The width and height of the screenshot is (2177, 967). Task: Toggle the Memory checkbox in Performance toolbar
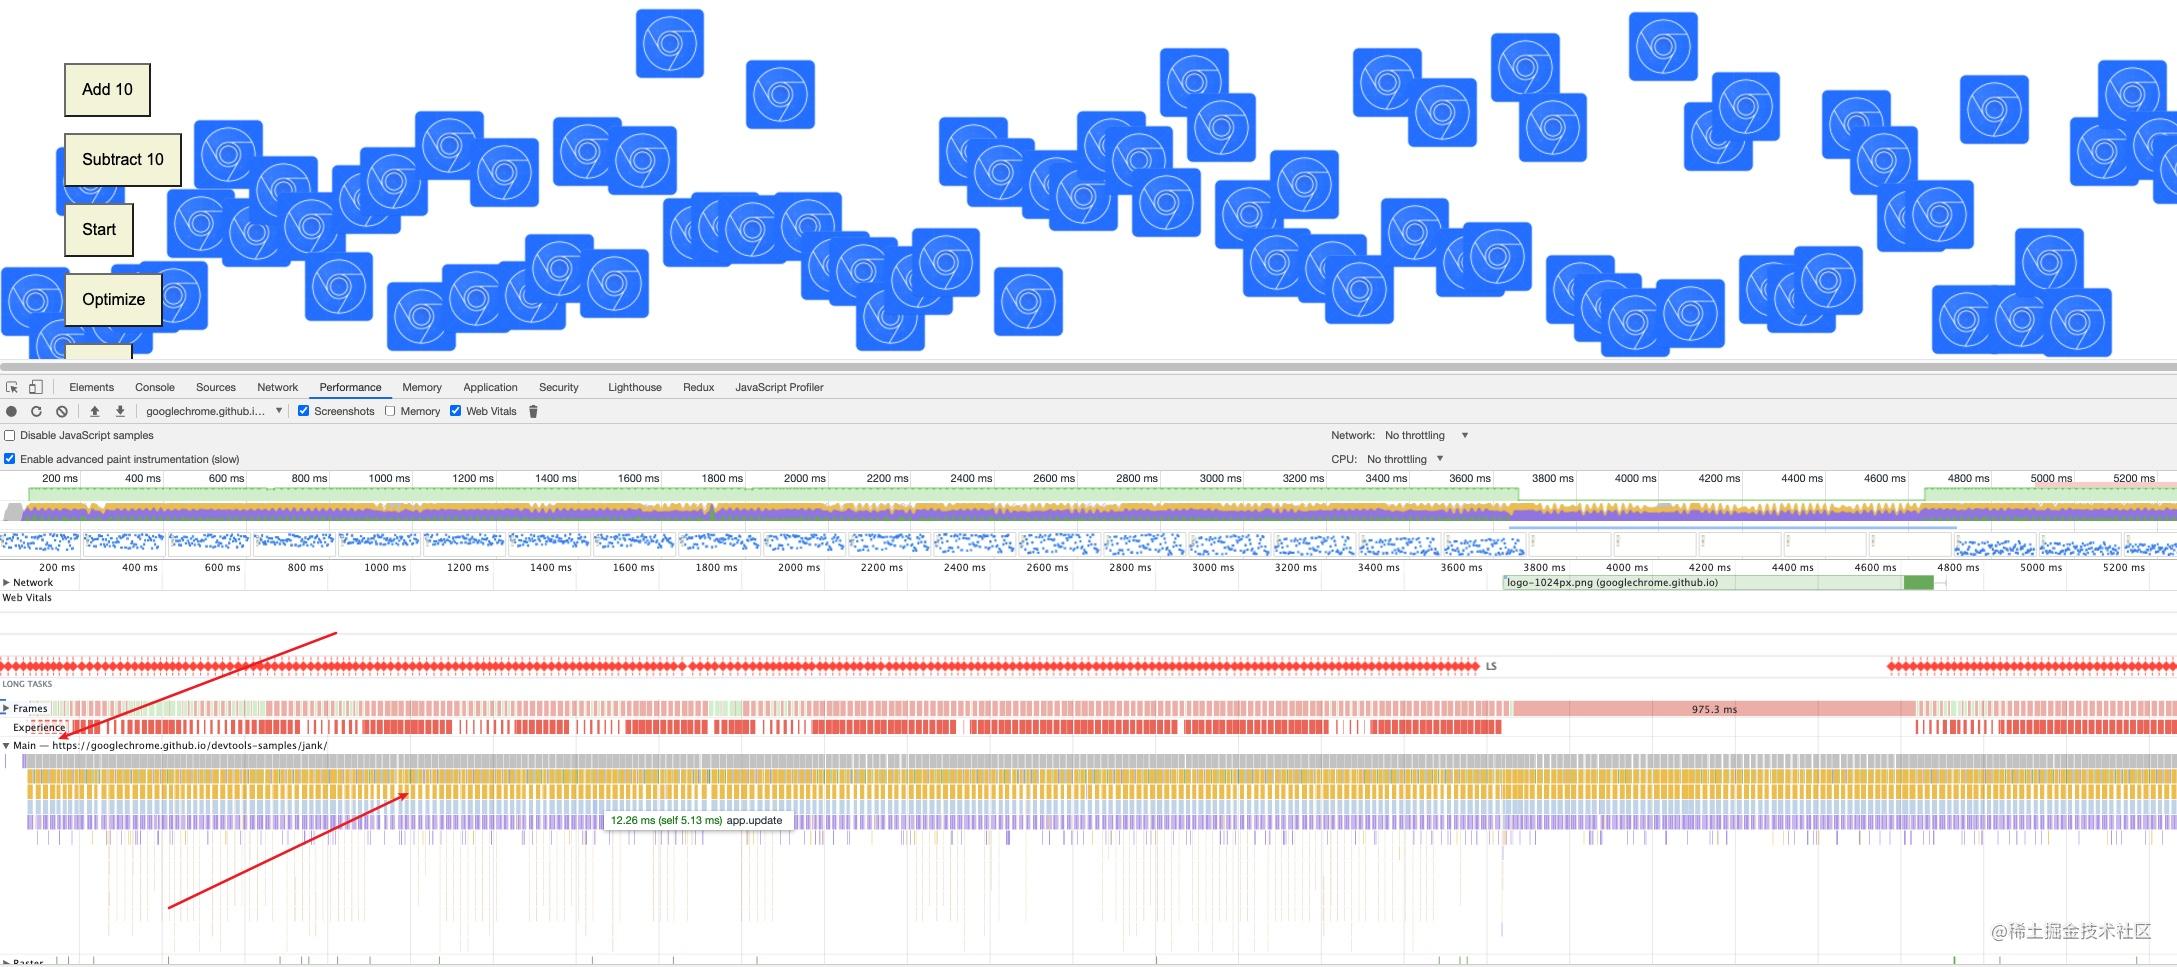coord(390,411)
